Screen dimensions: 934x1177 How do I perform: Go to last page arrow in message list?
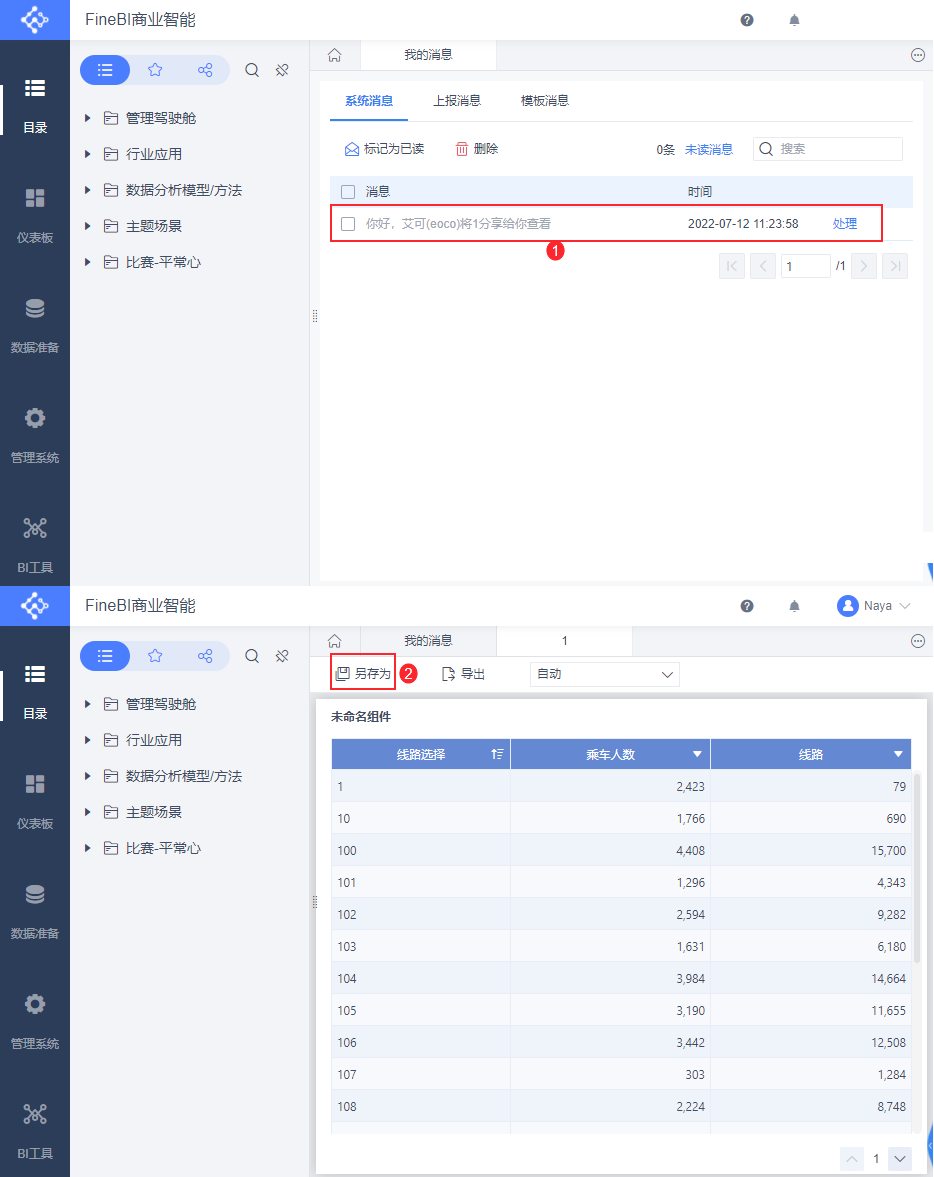point(895,266)
